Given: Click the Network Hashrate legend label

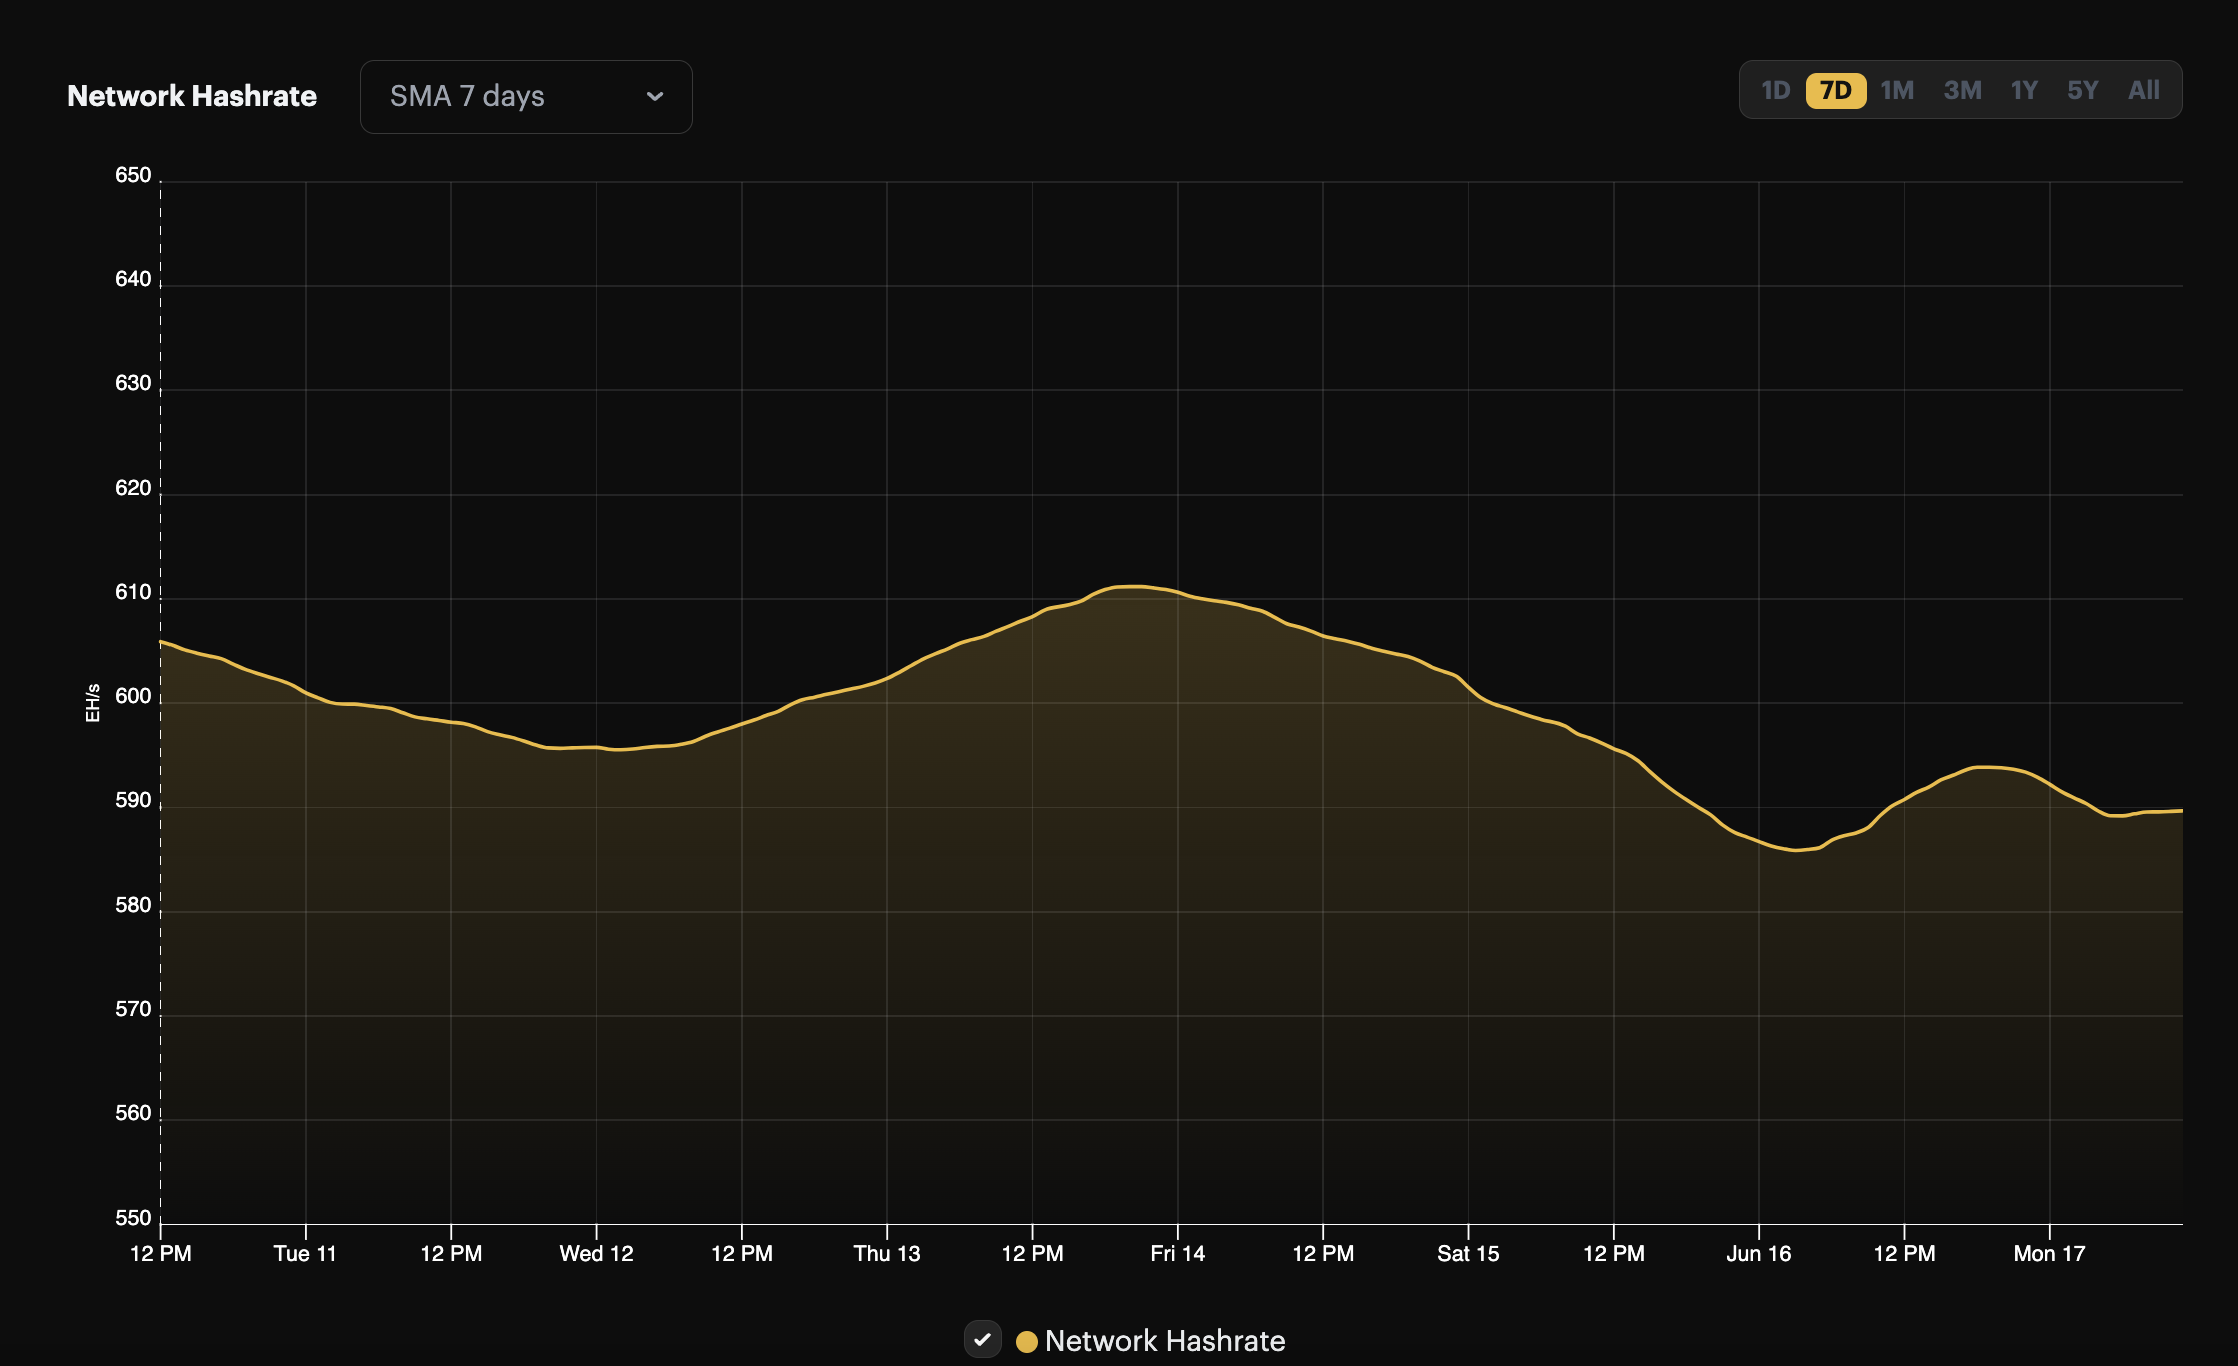Looking at the screenshot, I should pos(1164,1341).
